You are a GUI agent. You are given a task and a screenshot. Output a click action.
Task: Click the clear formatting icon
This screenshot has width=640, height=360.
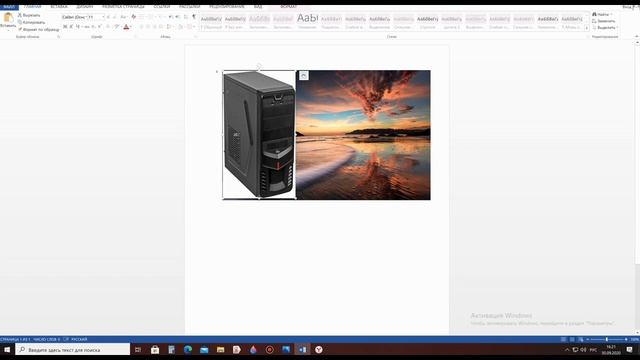[x=133, y=17]
